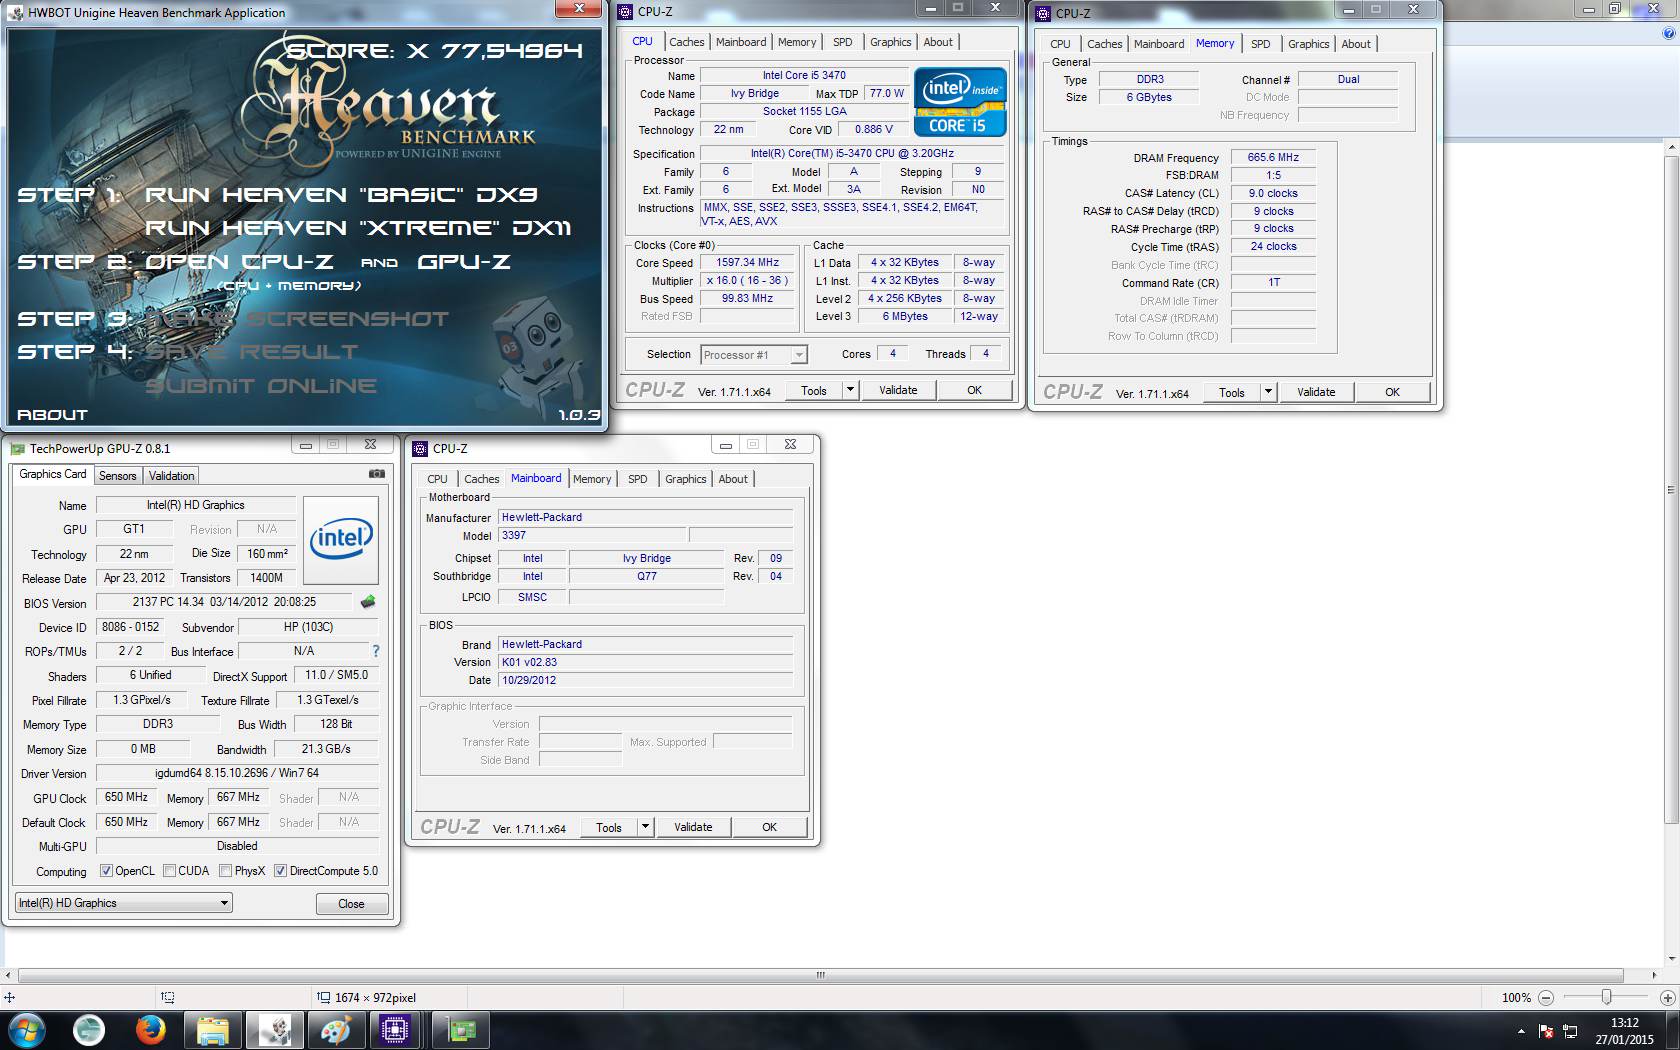This screenshot has width=1680, height=1050.
Task: Click the Intel Core i5 badge in CPU-Z
Action: click(960, 103)
